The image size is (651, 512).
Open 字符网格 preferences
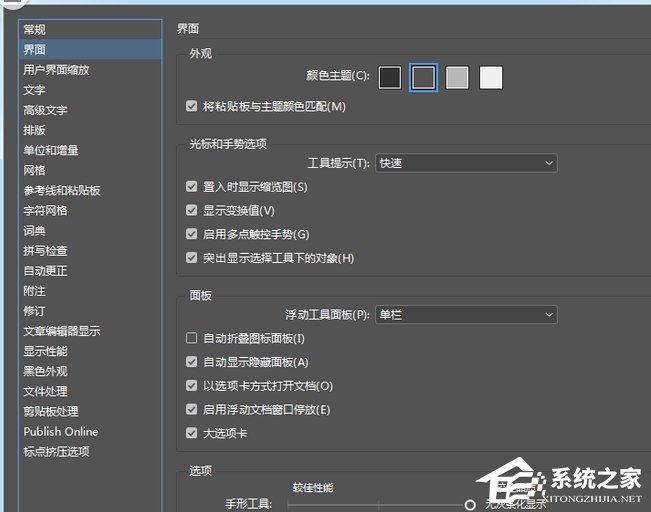point(90,211)
